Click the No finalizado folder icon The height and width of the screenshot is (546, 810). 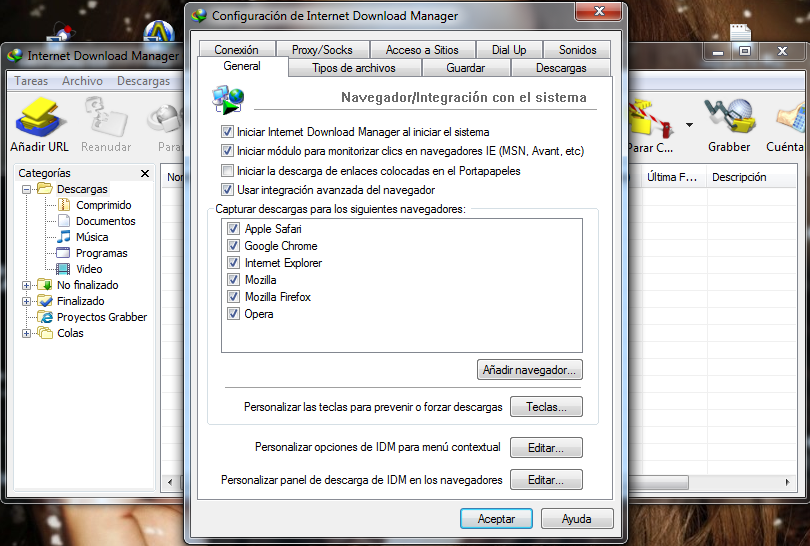(45, 285)
